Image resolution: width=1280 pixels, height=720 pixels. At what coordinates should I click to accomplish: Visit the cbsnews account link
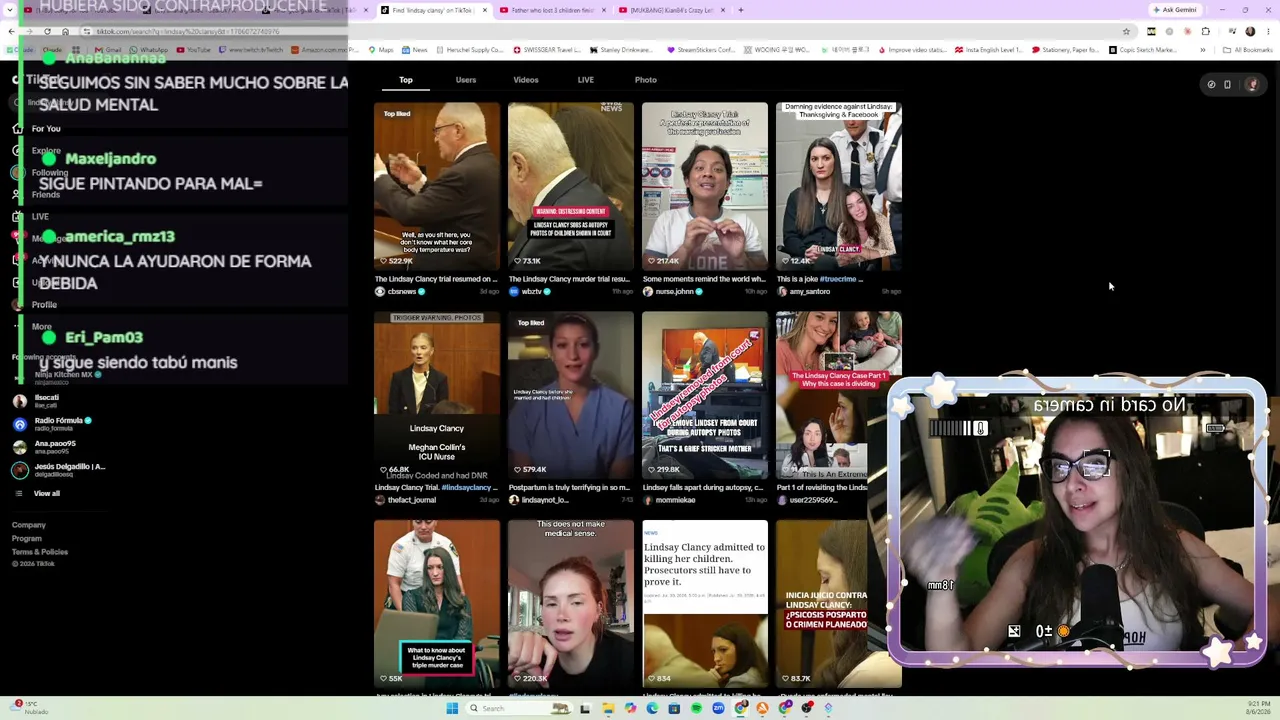(x=401, y=292)
